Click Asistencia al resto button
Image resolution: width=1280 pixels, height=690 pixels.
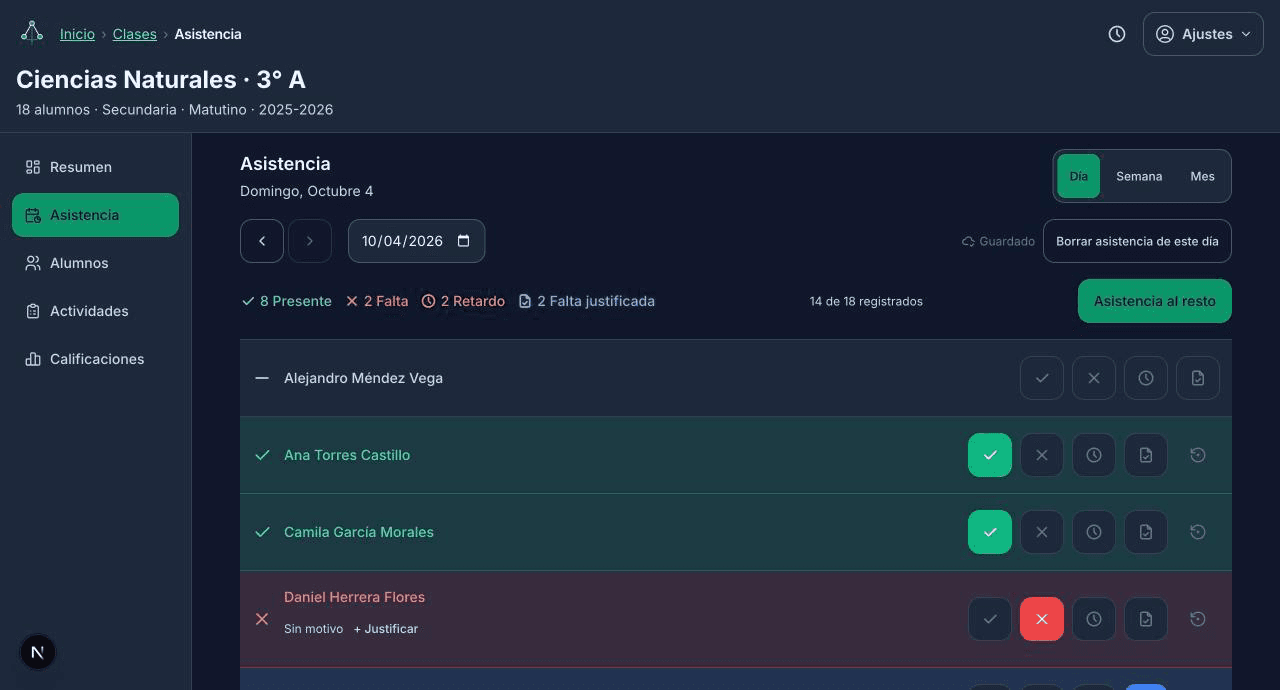pyautogui.click(x=1155, y=301)
